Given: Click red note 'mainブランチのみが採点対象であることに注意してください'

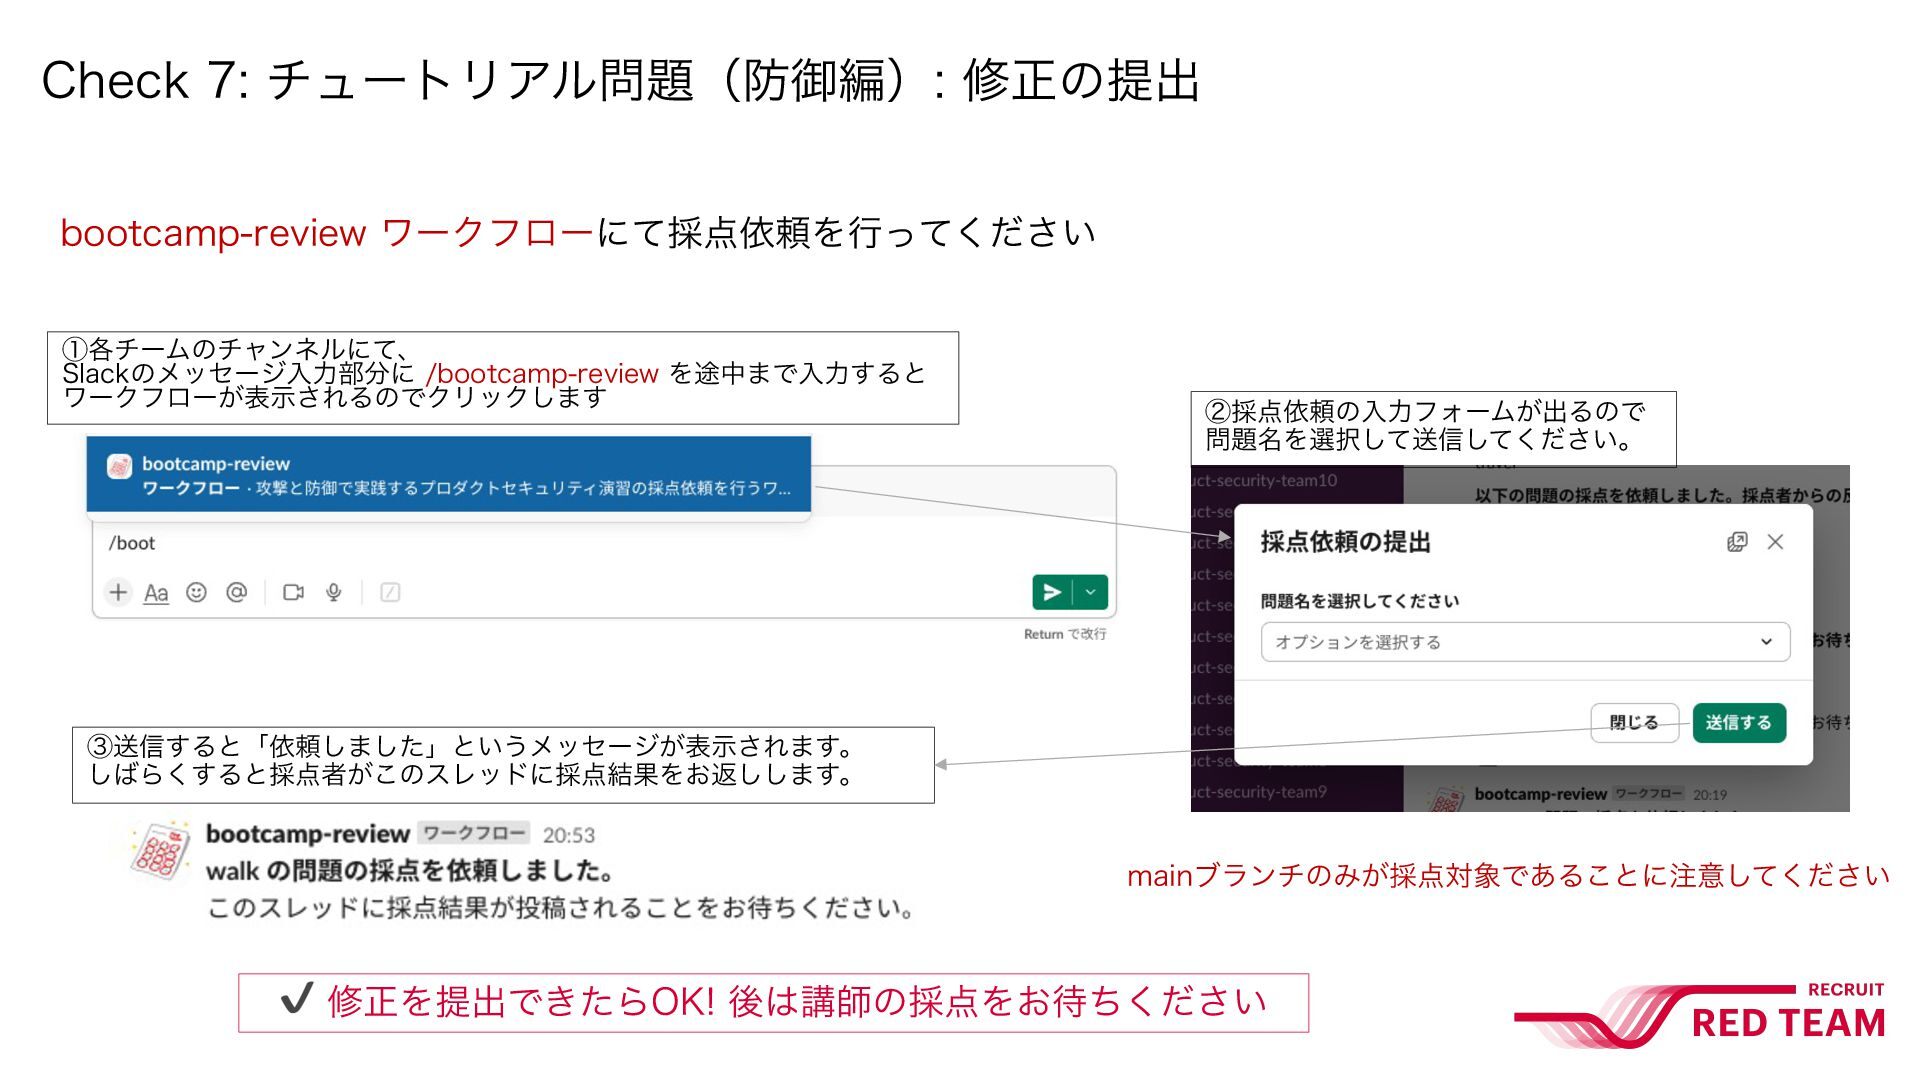Looking at the screenshot, I should (1508, 876).
